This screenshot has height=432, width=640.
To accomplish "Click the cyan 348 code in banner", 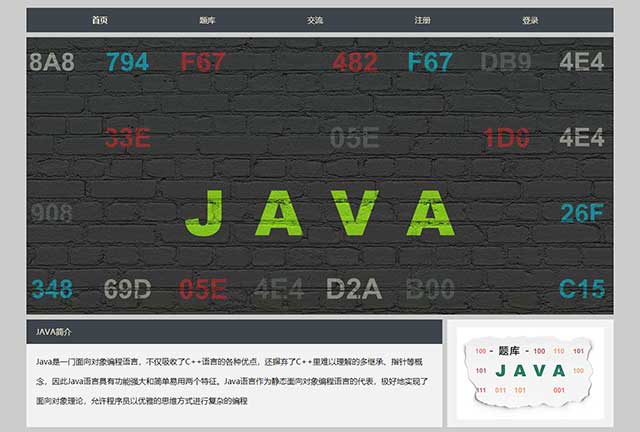I will [52, 290].
